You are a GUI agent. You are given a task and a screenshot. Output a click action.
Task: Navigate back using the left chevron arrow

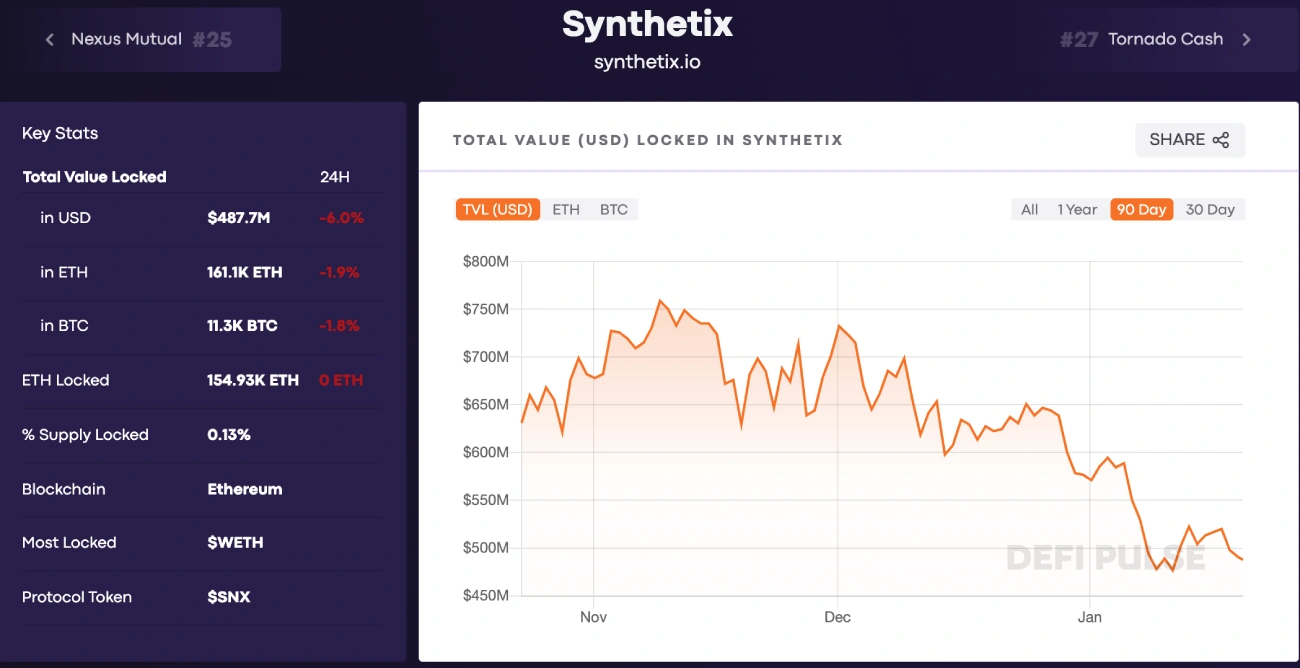(48, 39)
